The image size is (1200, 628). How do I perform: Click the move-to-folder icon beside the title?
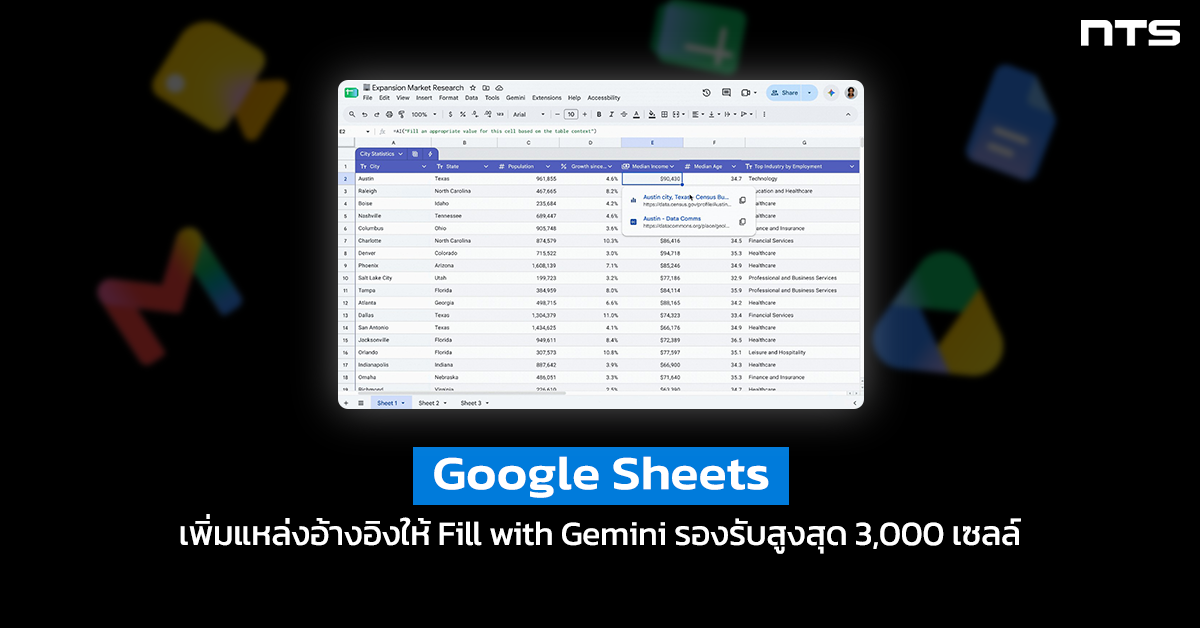point(486,88)
